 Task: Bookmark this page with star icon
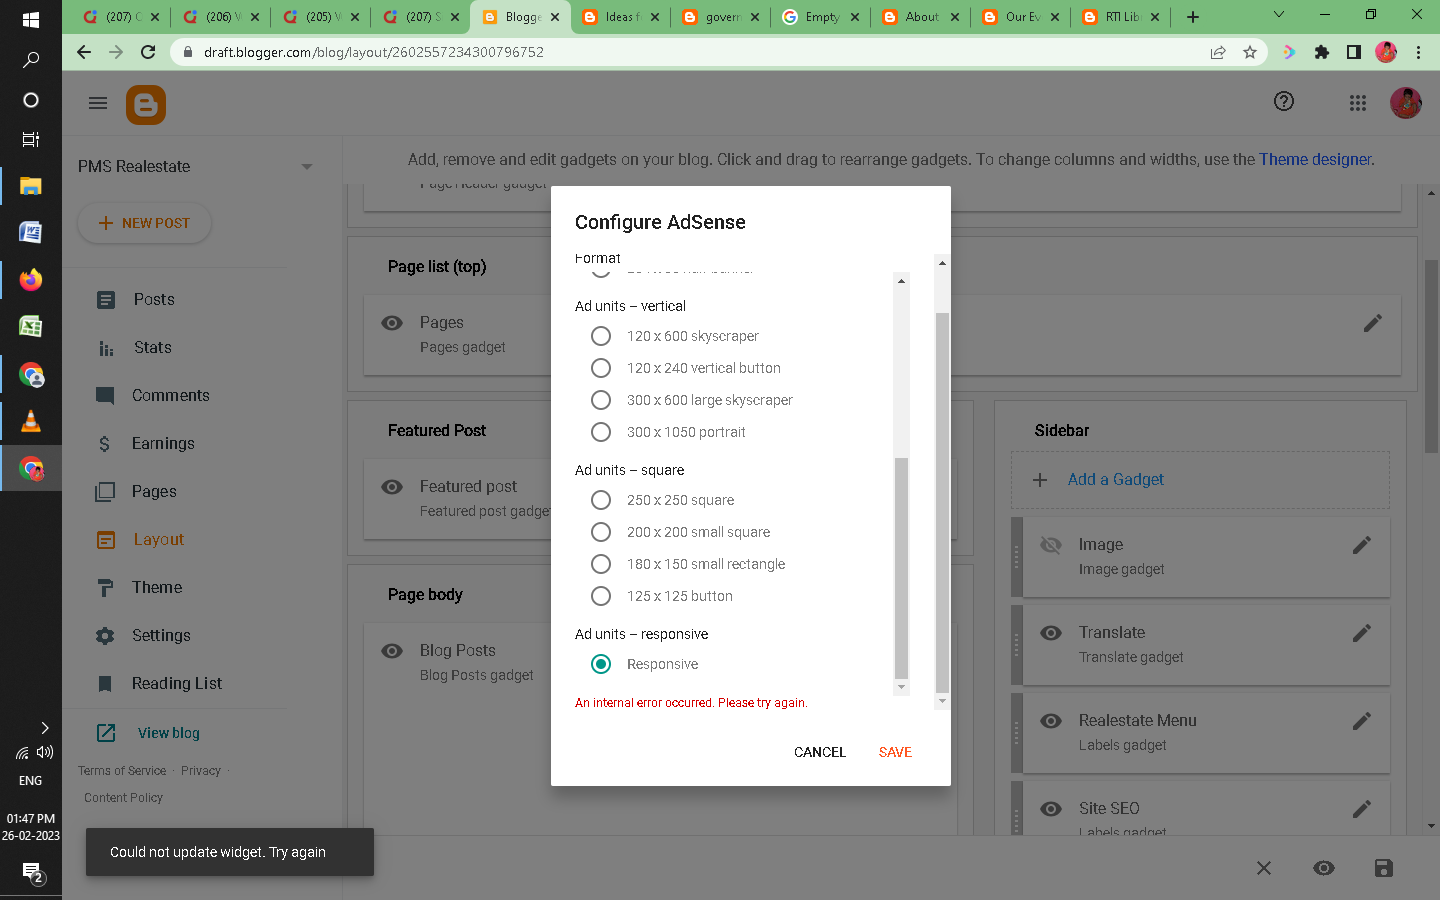[1250, 52]
